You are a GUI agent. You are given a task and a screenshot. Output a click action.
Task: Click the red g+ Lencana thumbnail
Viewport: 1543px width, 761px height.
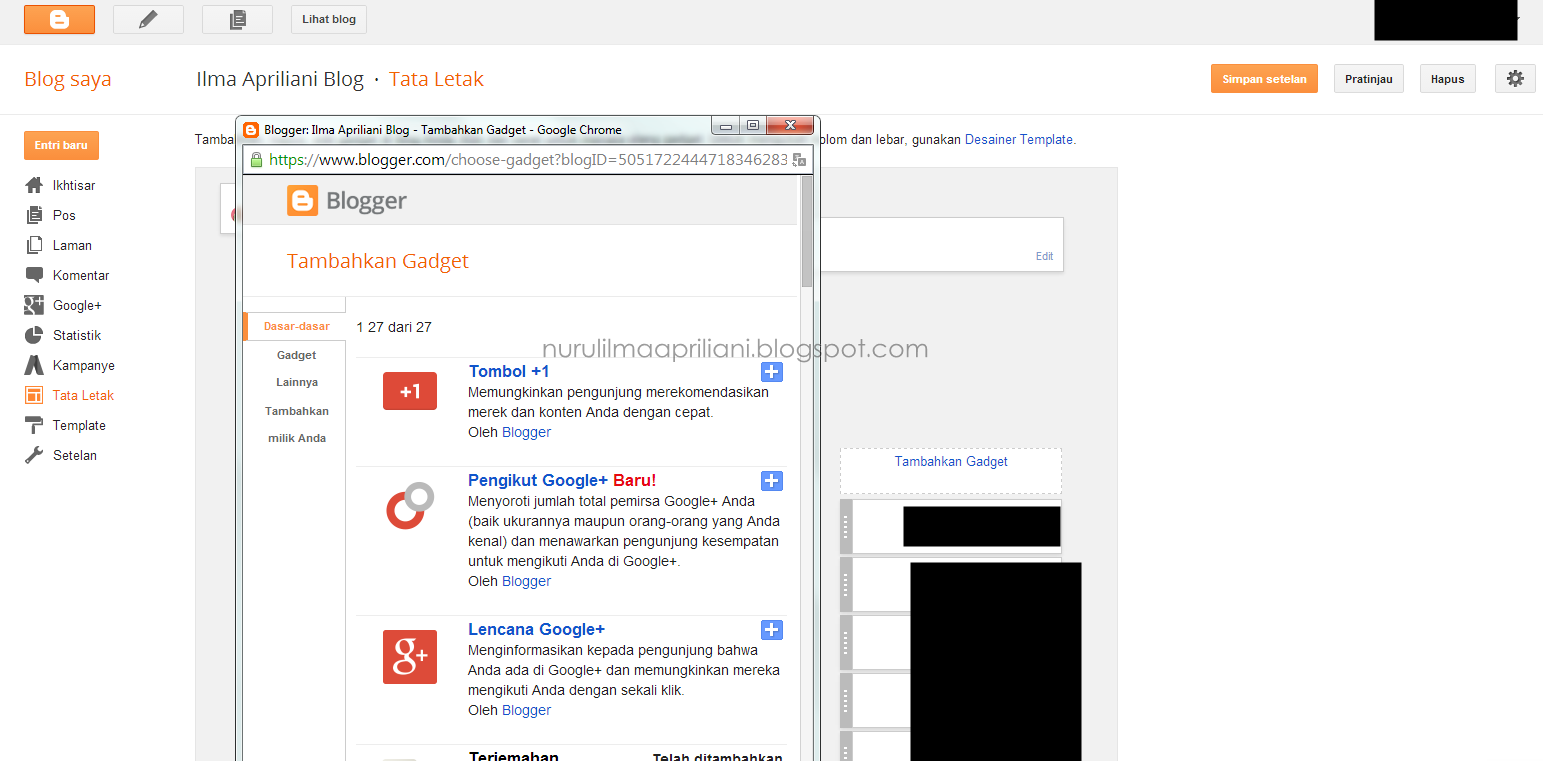410,657
